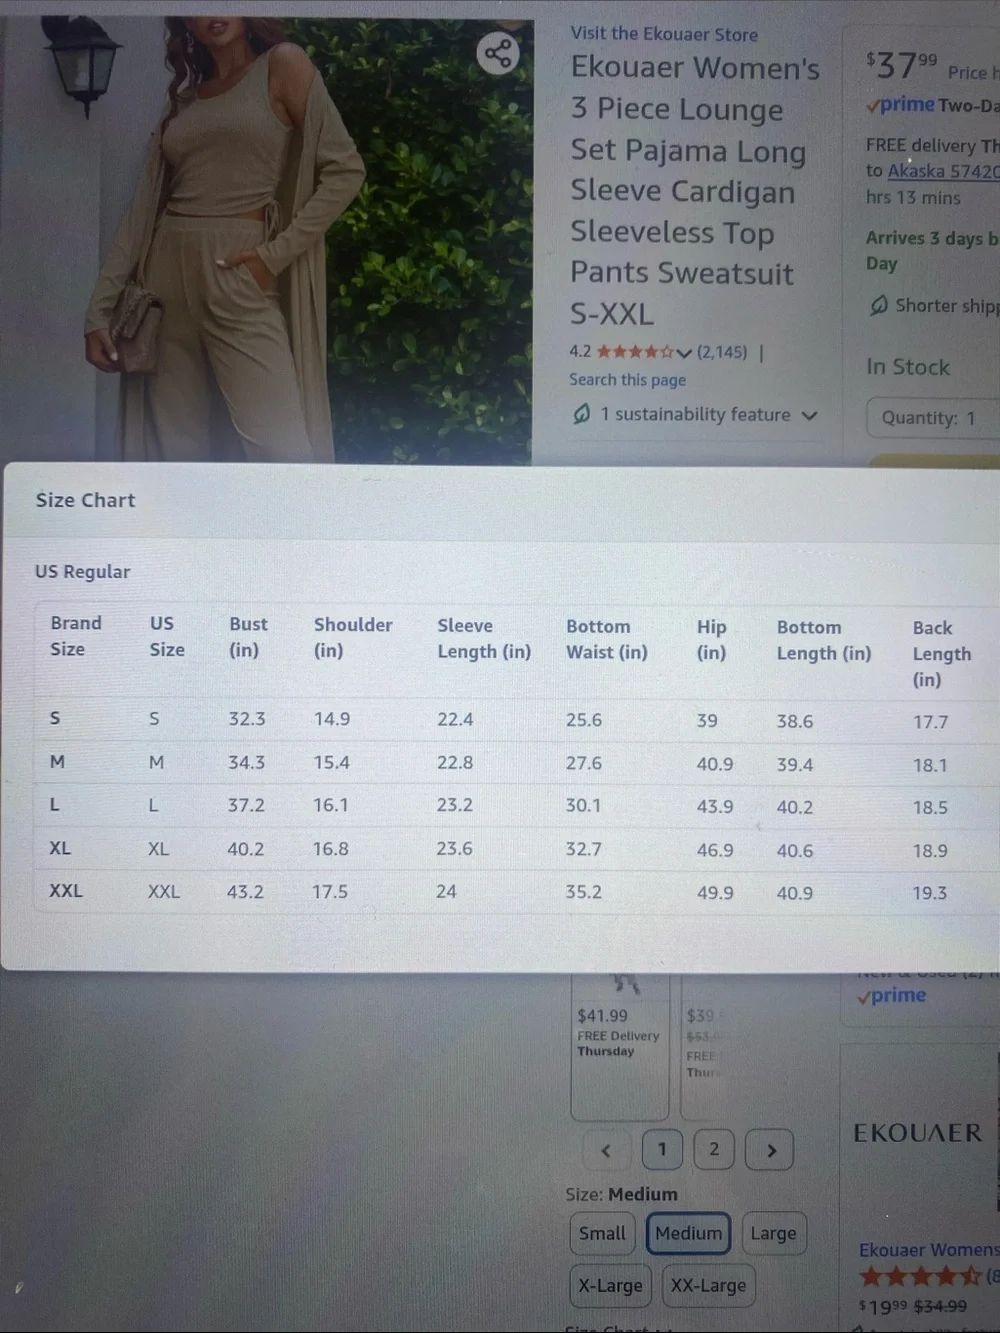Click the XL brand size row label
This screenshot has width=1000, height=1333.
(x=60, y=848)
